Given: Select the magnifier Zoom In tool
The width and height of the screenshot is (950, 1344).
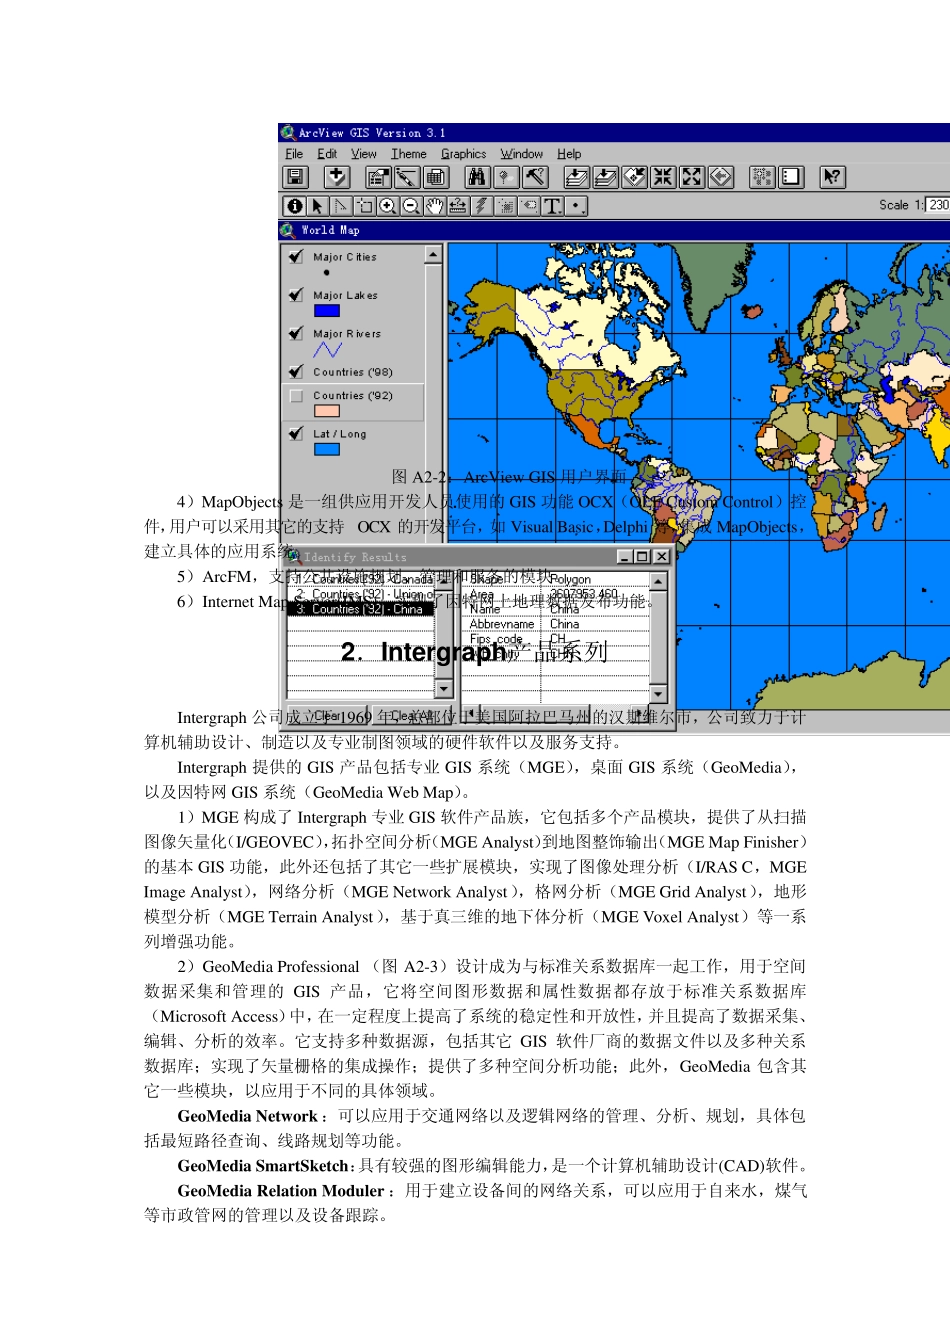Looking at the screenshot, I should [387, 206].
